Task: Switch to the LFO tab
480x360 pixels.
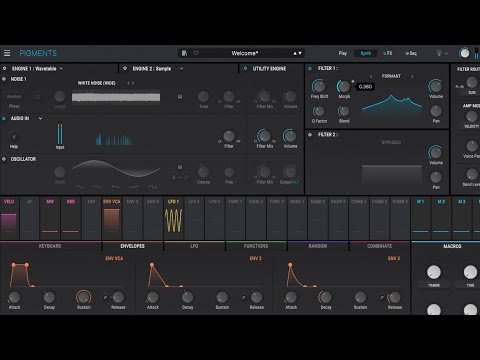Action: point(194,246)
